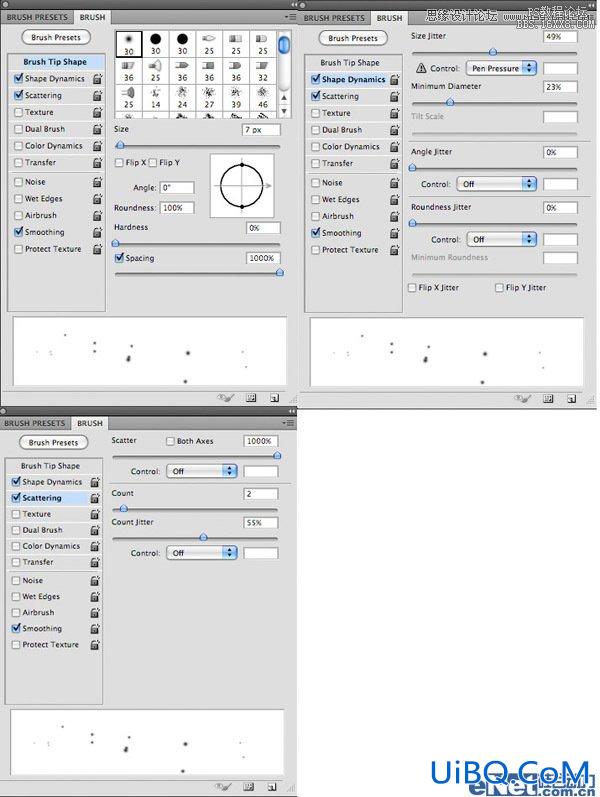Enable Flip Y Jitter checkbox
Screen dimensions: 600x797
499,288
